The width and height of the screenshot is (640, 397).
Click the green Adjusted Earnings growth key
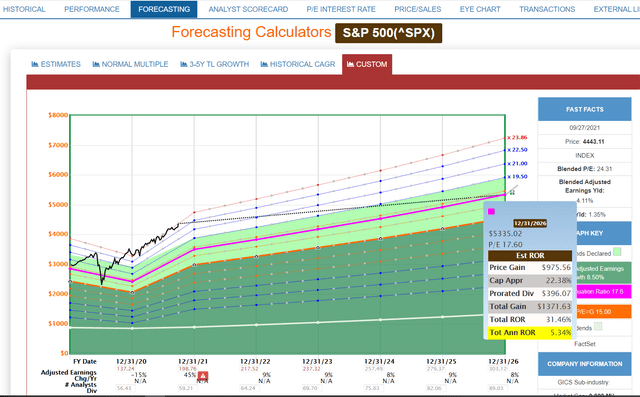click(603, 273)
